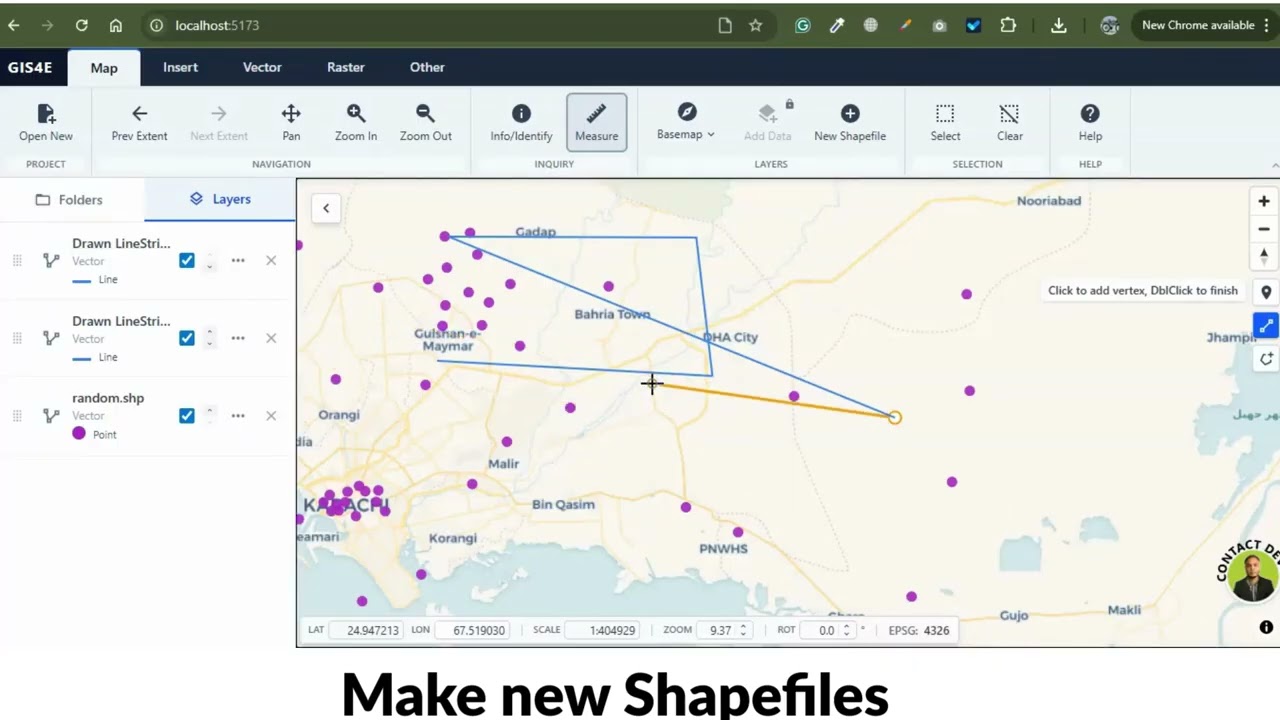The height and width of the screenshot is (720, 1280).
Task: Click reorder arrows for second Drawn LineString layer
Action: pyautogui.click(x=210, y=338)
